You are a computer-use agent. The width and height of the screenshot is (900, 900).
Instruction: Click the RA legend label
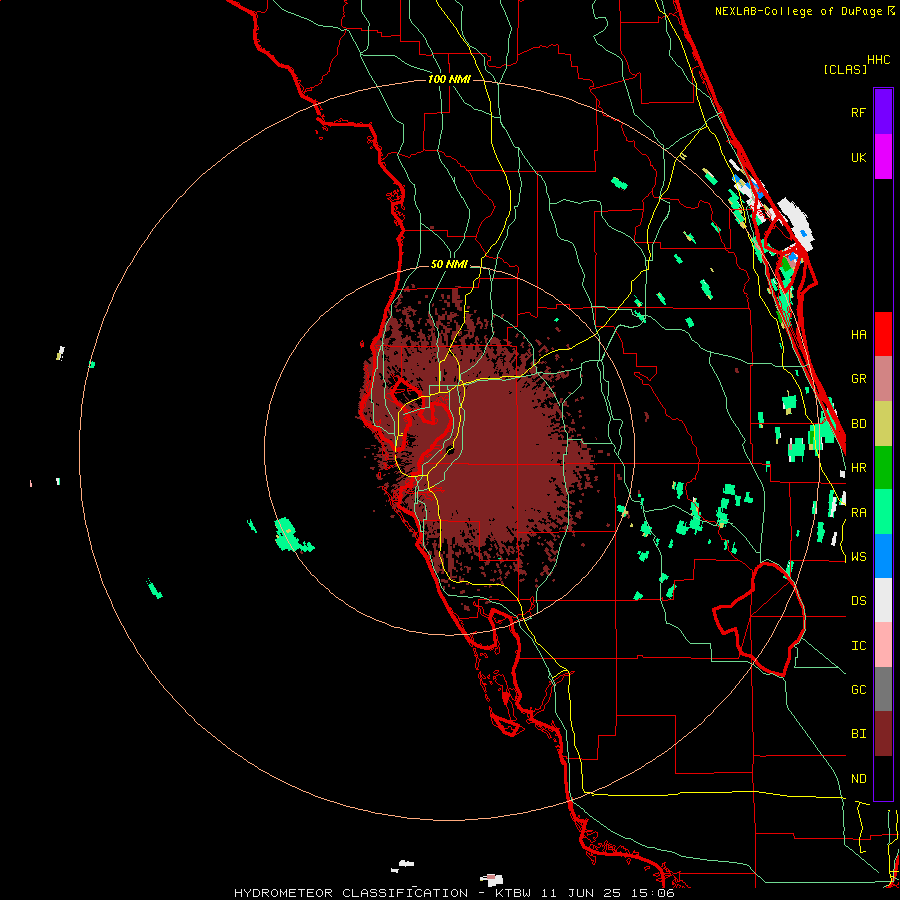(858, 513)
